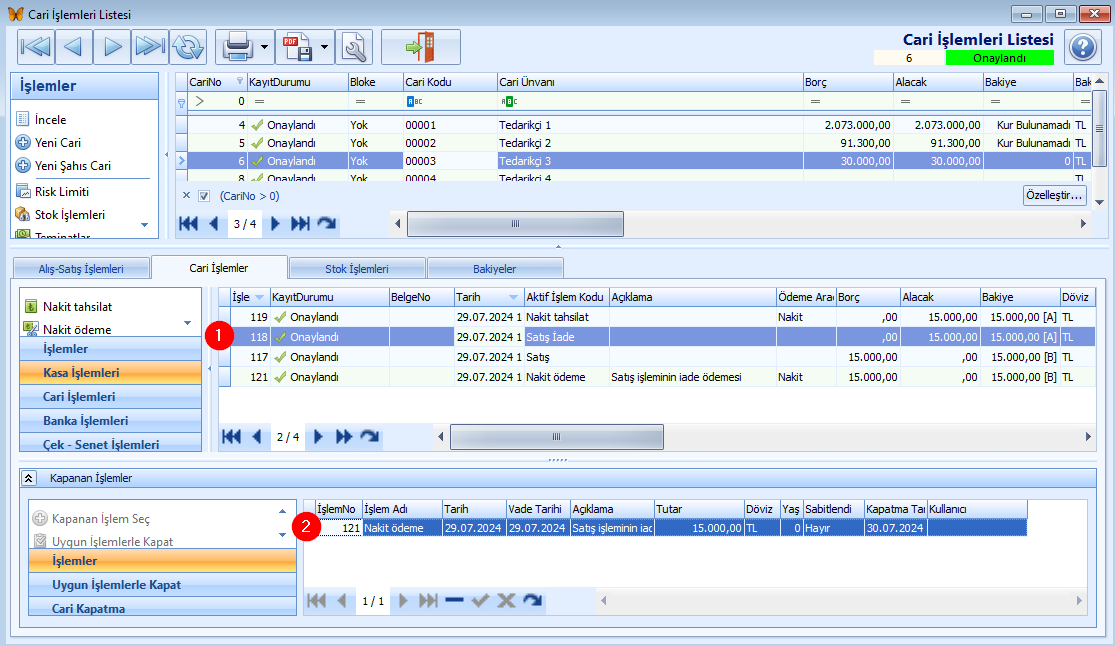Screen dimensions: 1115x646
Task: Select Cari Kapatma group
Action: 162,608
